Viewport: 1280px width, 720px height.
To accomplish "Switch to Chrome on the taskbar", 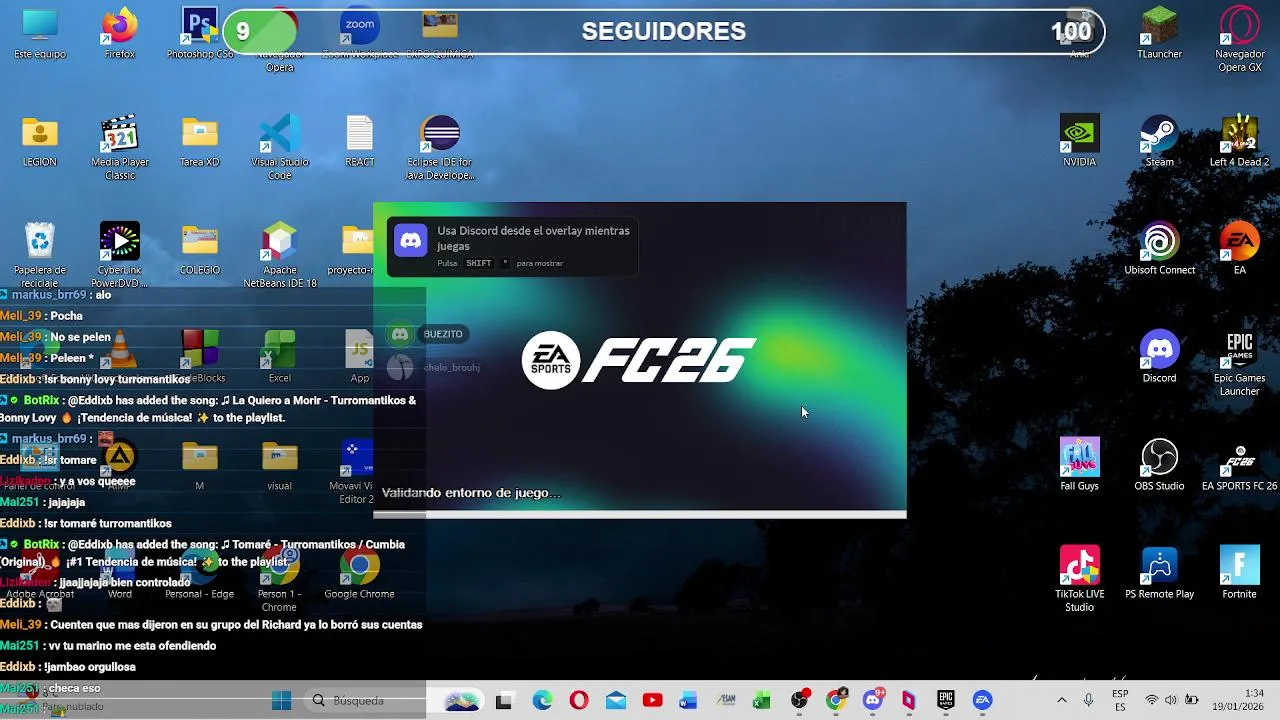I will click(x=836, y=701).
